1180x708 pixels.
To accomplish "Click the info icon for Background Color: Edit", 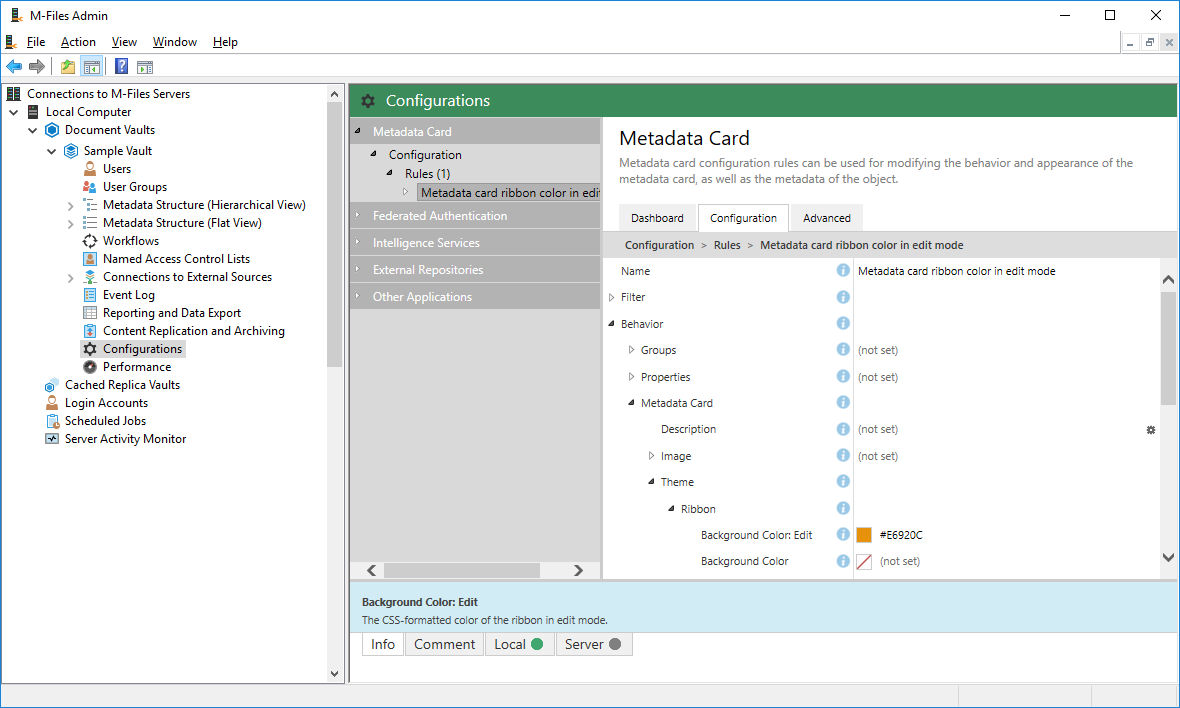I will (843, 534).
